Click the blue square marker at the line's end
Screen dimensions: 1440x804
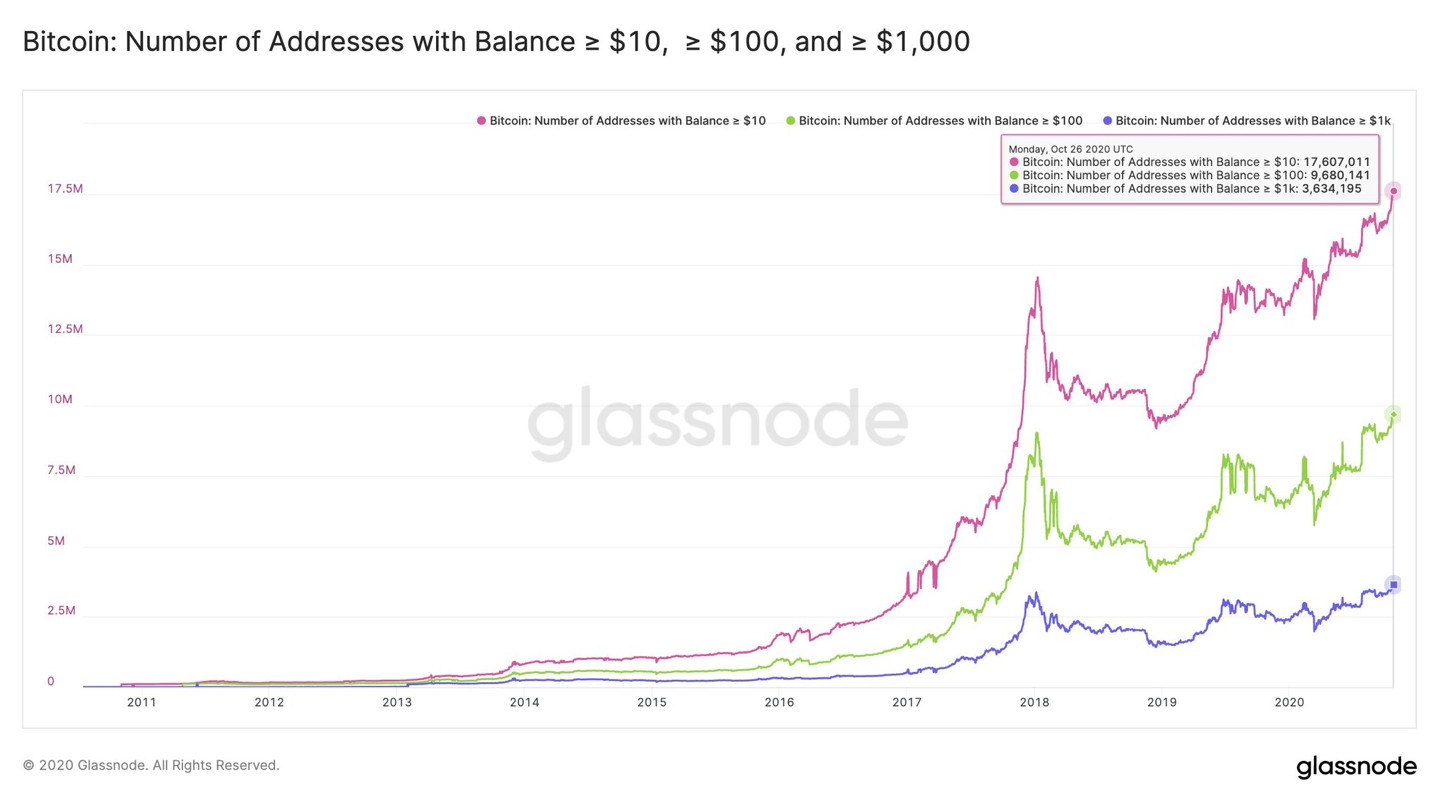point(1393,584)
